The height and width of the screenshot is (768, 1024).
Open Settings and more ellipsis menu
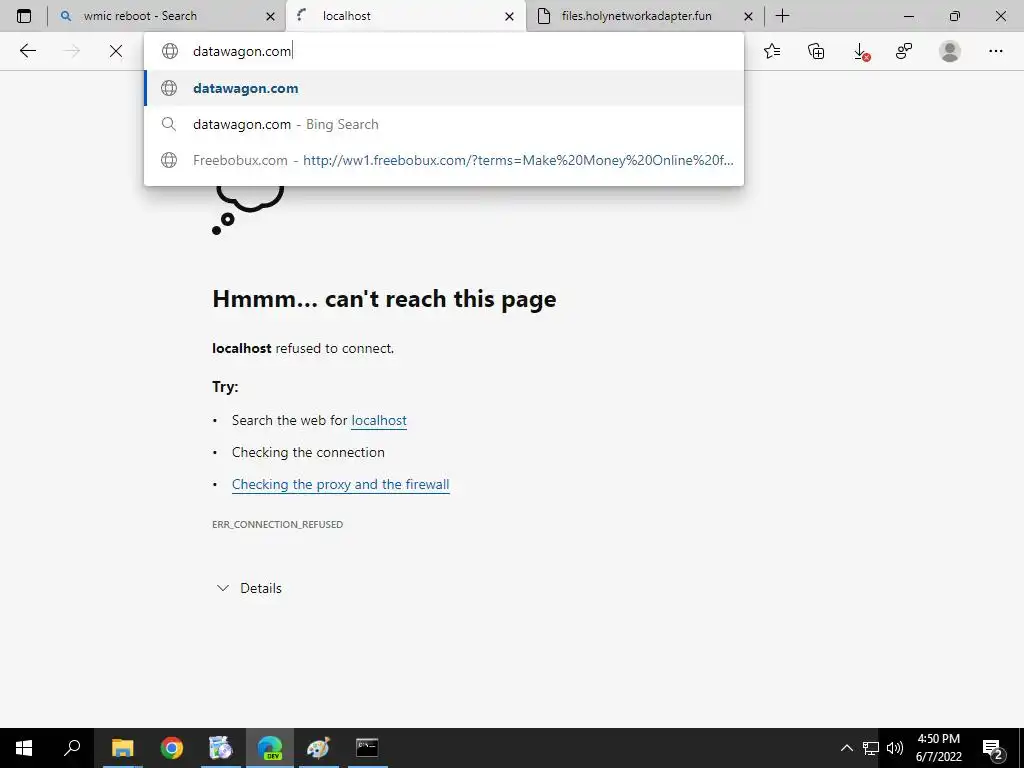click(995, 51)
